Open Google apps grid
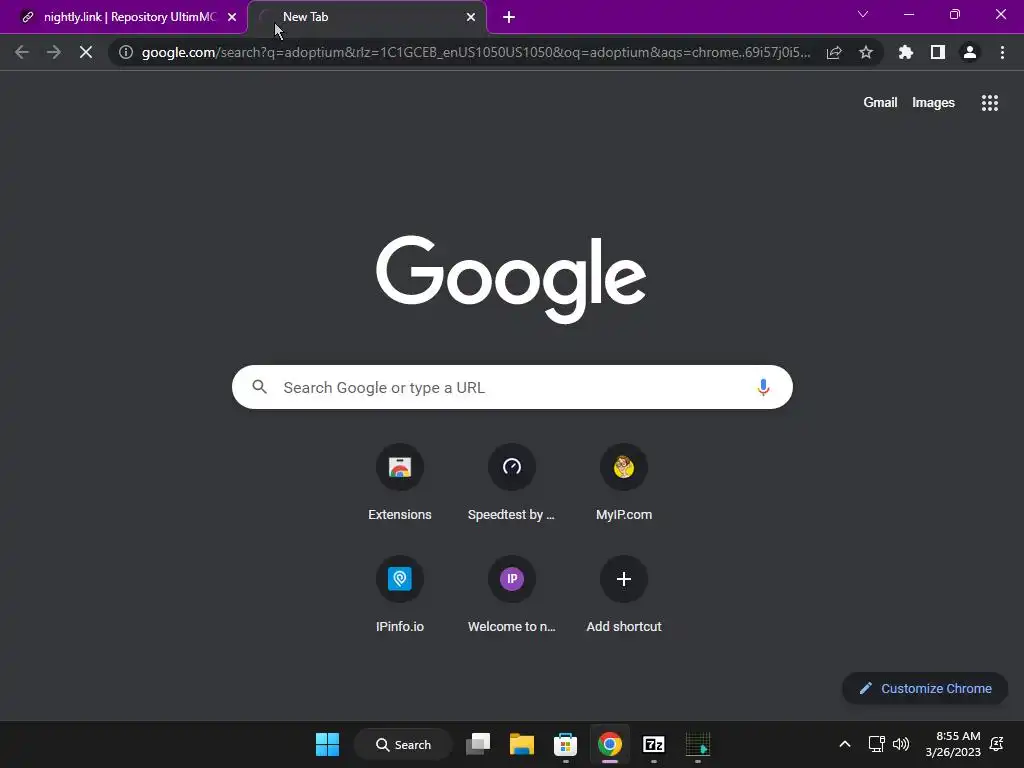 989,103
